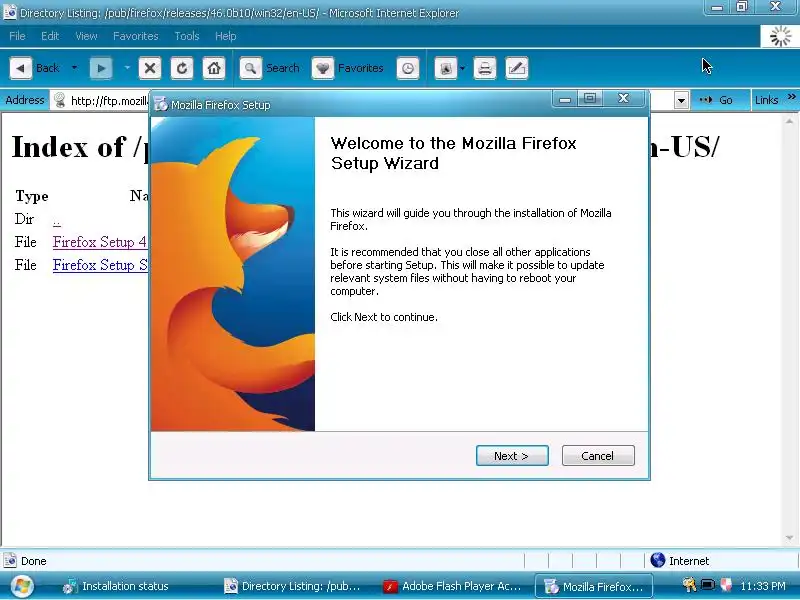Viewport: 800px width, 600px height.
Task: Open the File menu
Action: pyautogui.click(x=17, y=36)
